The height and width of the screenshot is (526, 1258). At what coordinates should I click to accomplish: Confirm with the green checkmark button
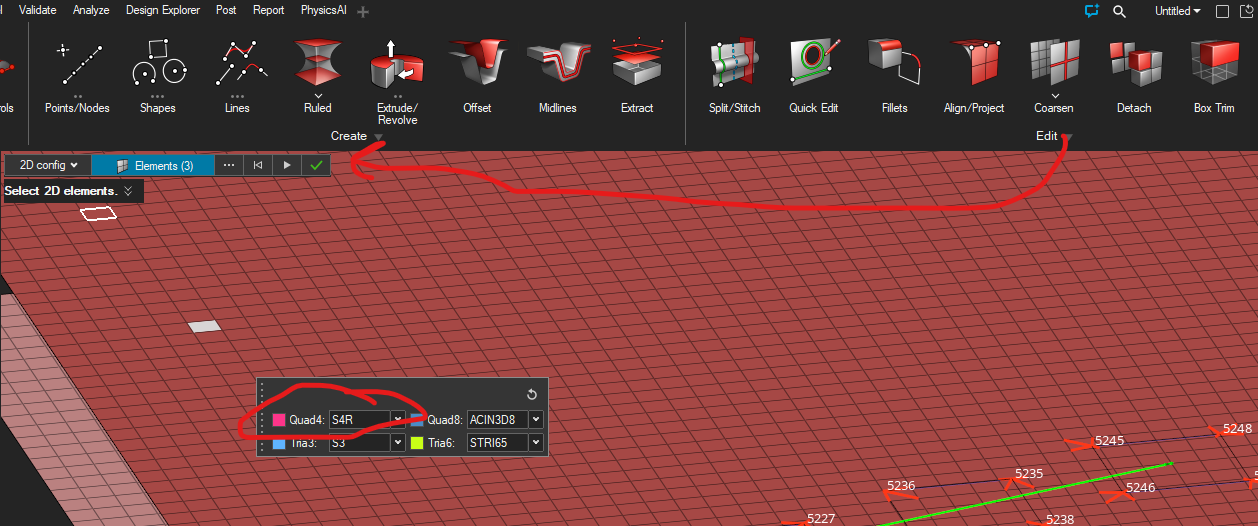316,166
